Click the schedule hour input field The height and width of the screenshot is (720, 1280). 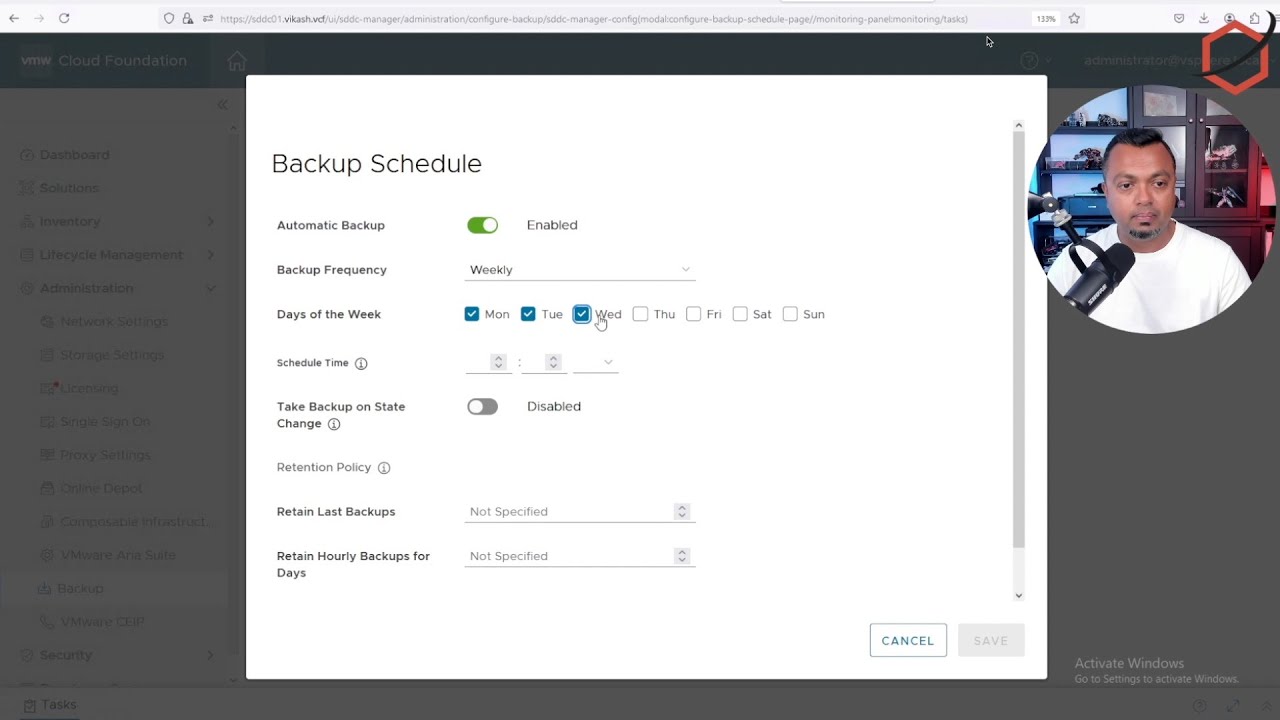click(x=478, y=362)
